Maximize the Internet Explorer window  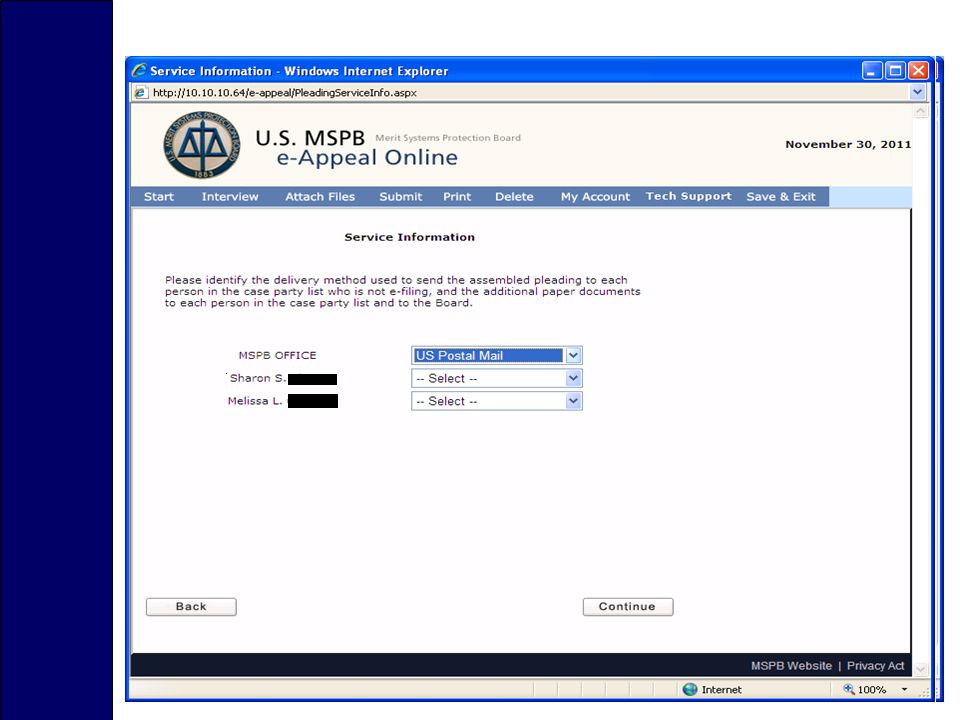click(895, 70)
